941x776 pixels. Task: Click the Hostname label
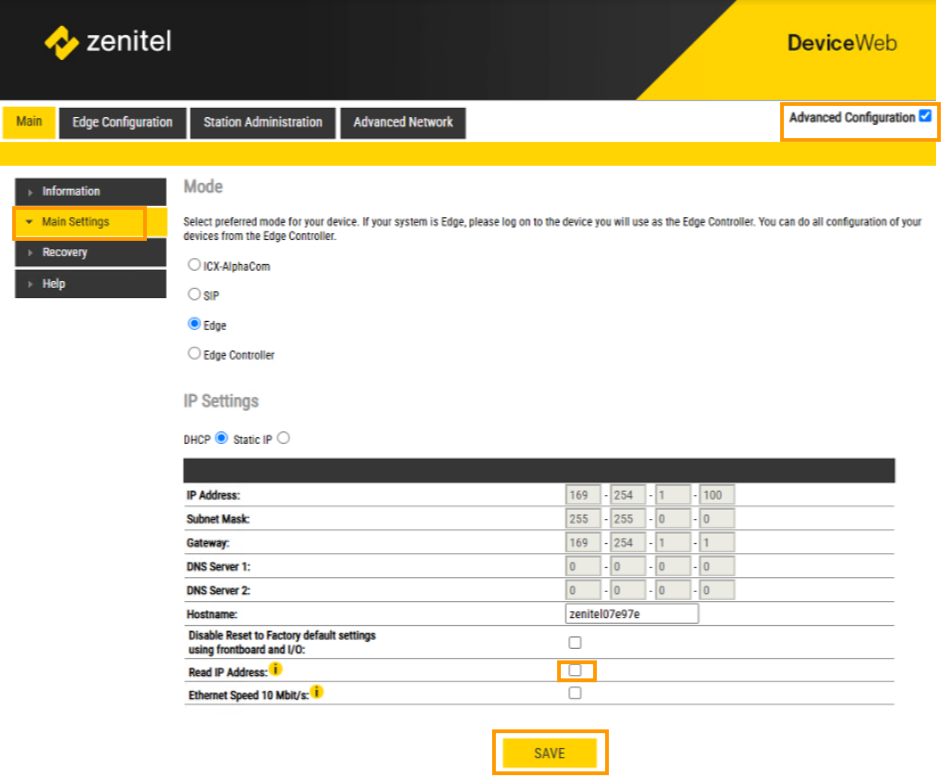(212, 615)
